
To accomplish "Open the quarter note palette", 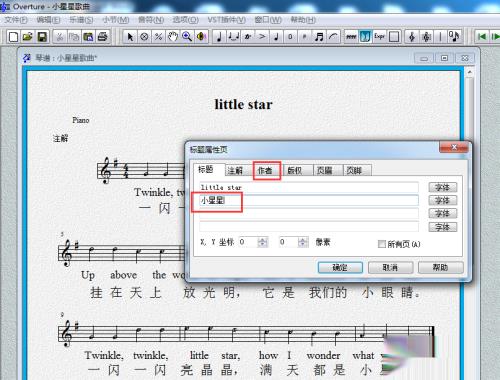I will click(219, 37).
